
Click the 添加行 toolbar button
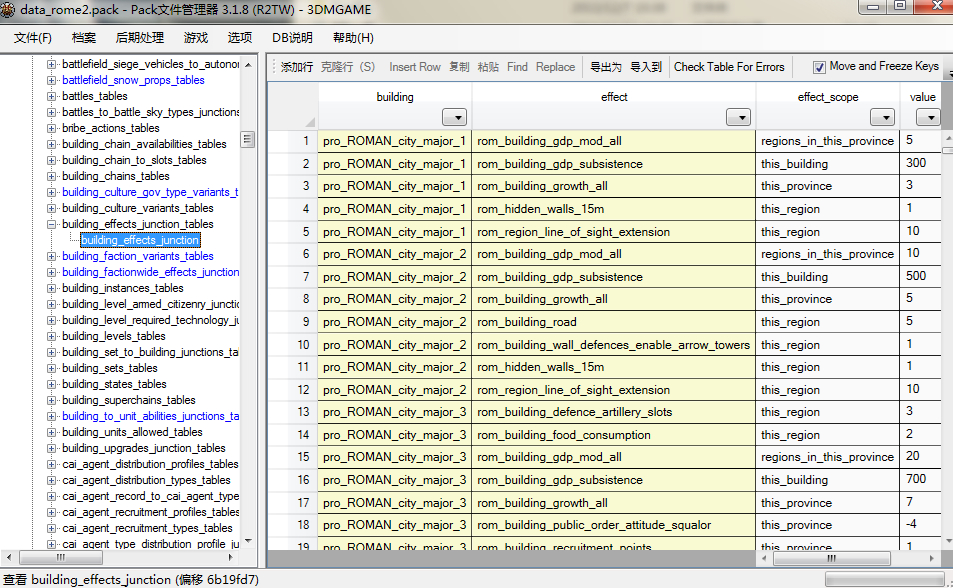click(x=297, y=67)
